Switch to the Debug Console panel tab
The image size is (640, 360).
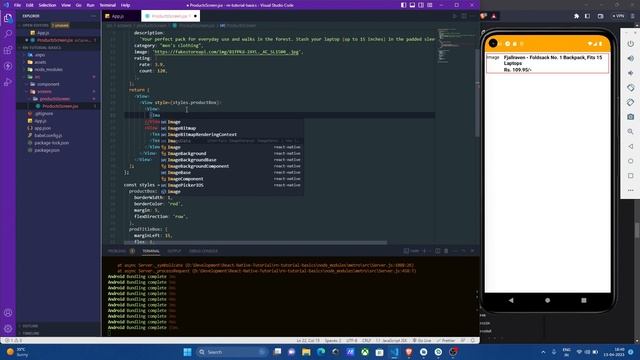pos(203,251)
